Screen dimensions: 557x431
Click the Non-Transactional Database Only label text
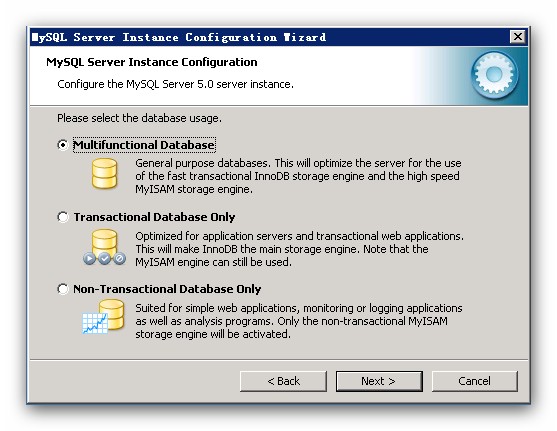click(x=167, y=289)
